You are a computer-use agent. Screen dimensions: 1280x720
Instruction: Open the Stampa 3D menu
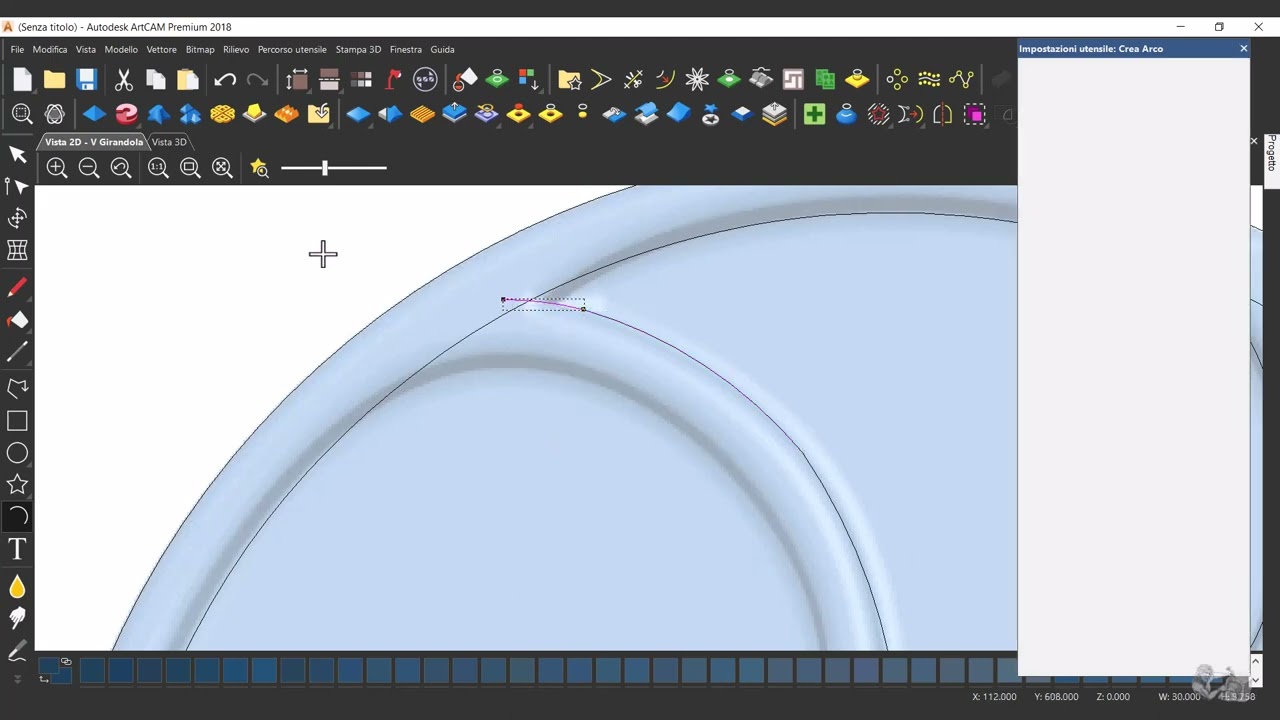(358, 49)
